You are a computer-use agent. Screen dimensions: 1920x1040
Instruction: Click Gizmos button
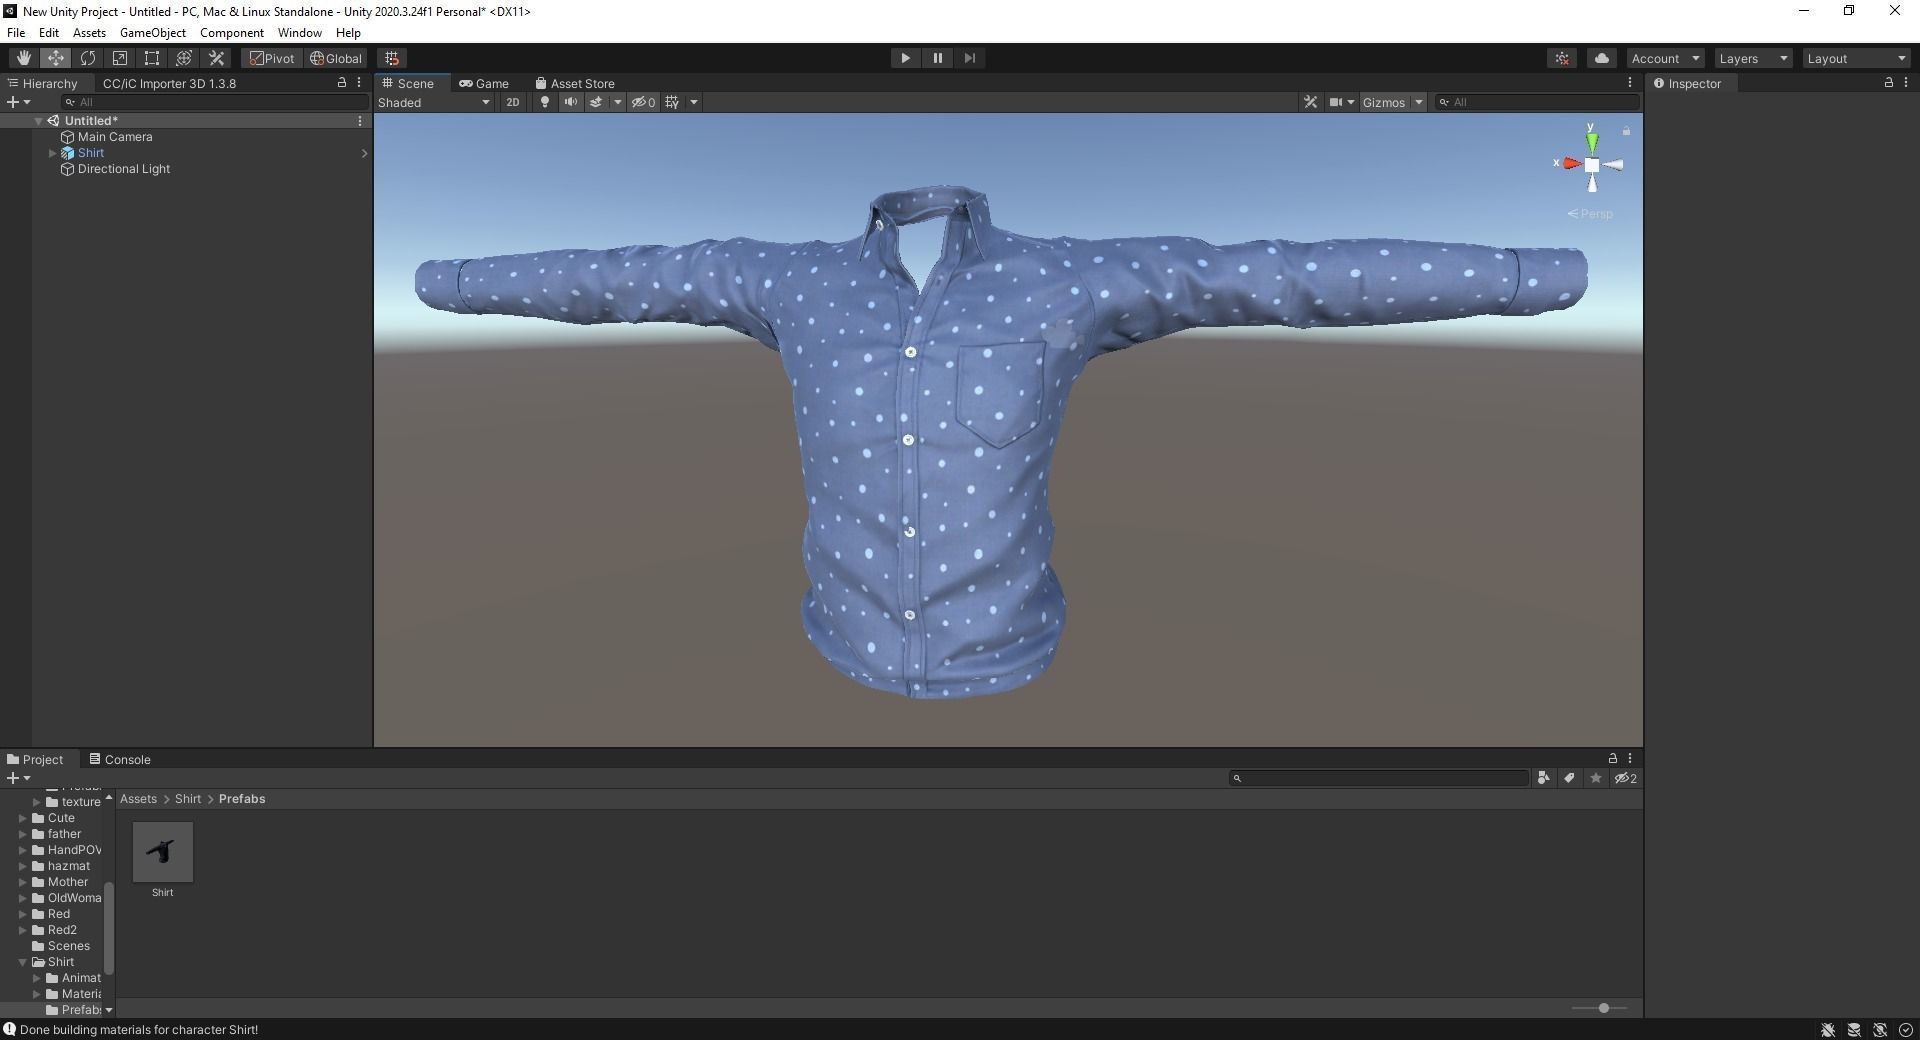coord(1384,102)
